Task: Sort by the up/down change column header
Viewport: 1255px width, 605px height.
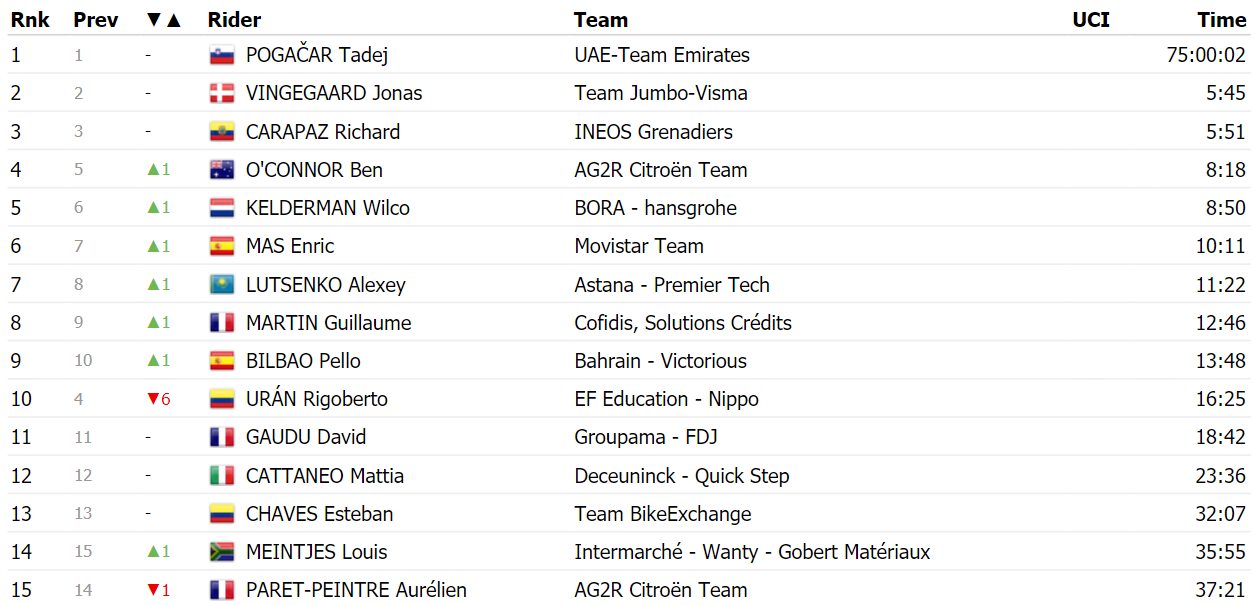Action: click(164, 20)
